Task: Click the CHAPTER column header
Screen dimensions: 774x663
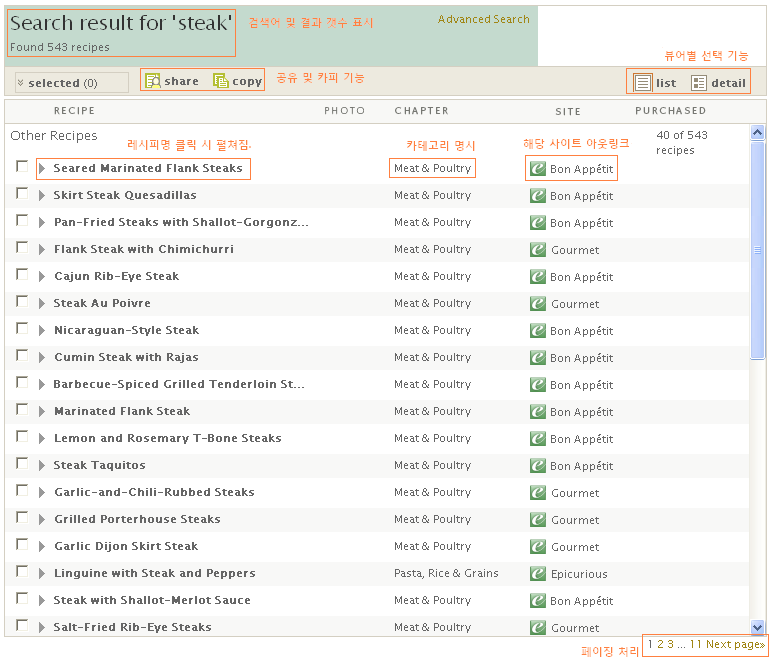Action: click(x=422, y=111)
